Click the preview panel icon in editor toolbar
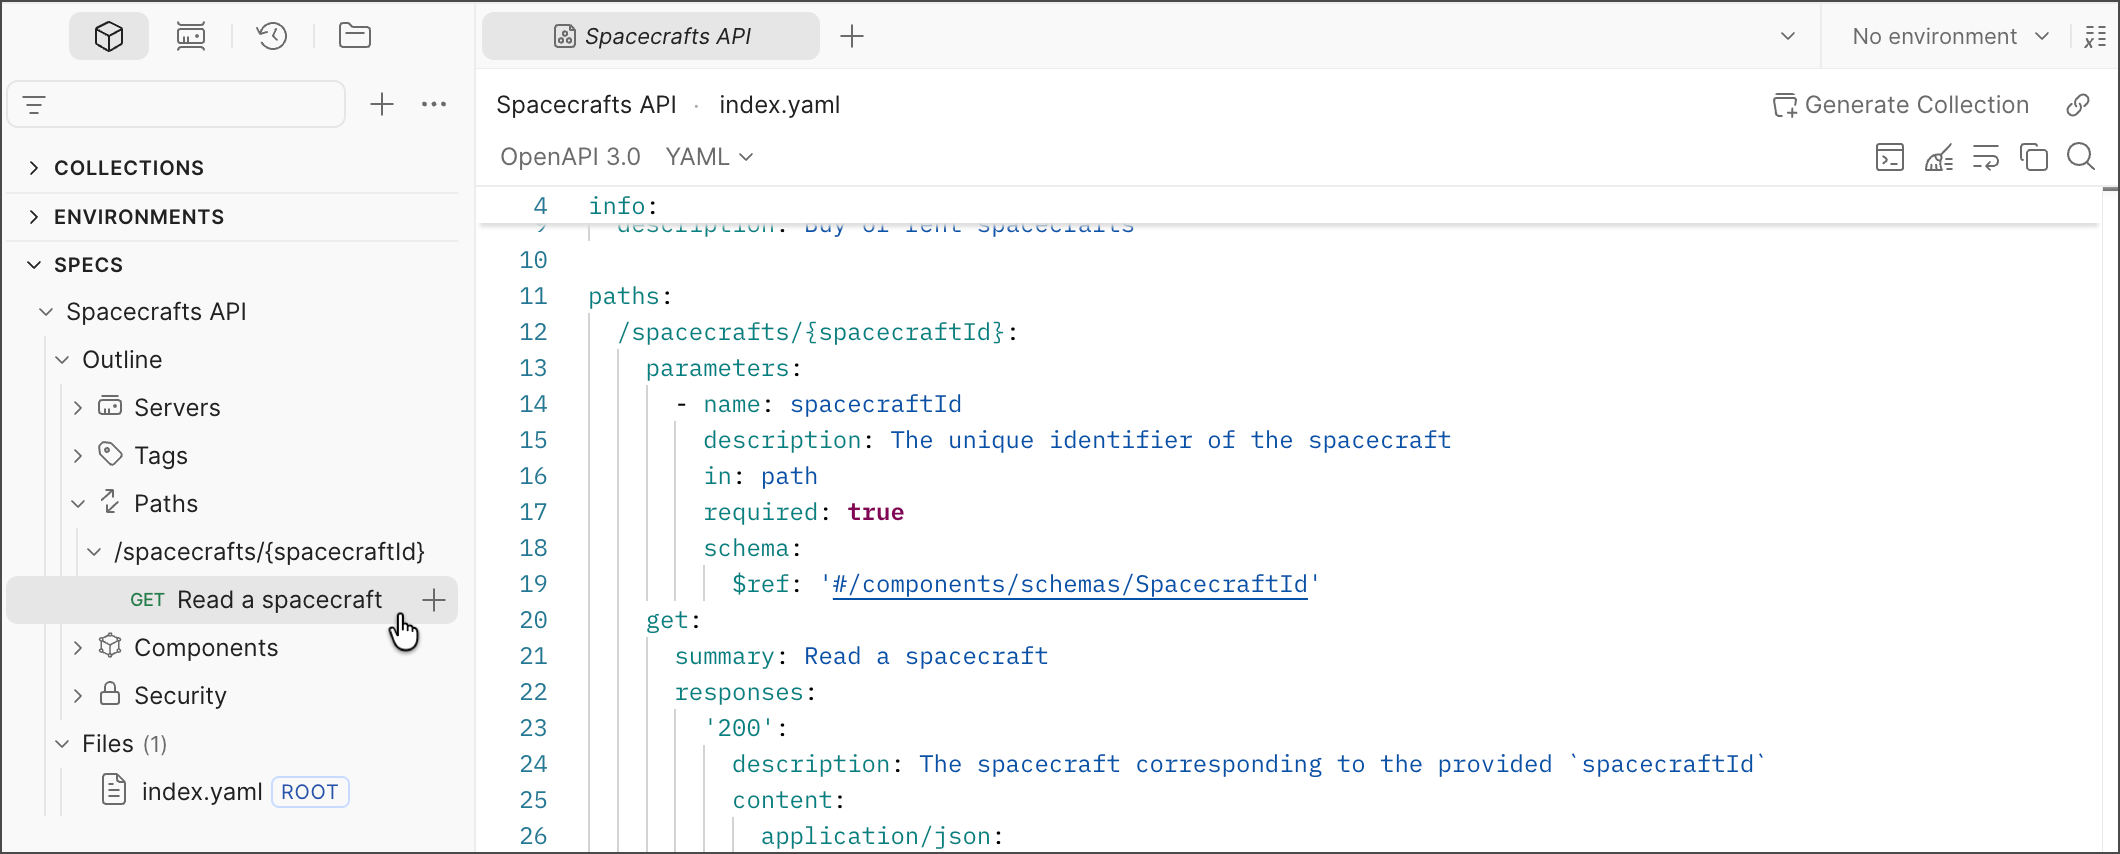The width and height of the screenshot is (2120, 854). 1890,157
